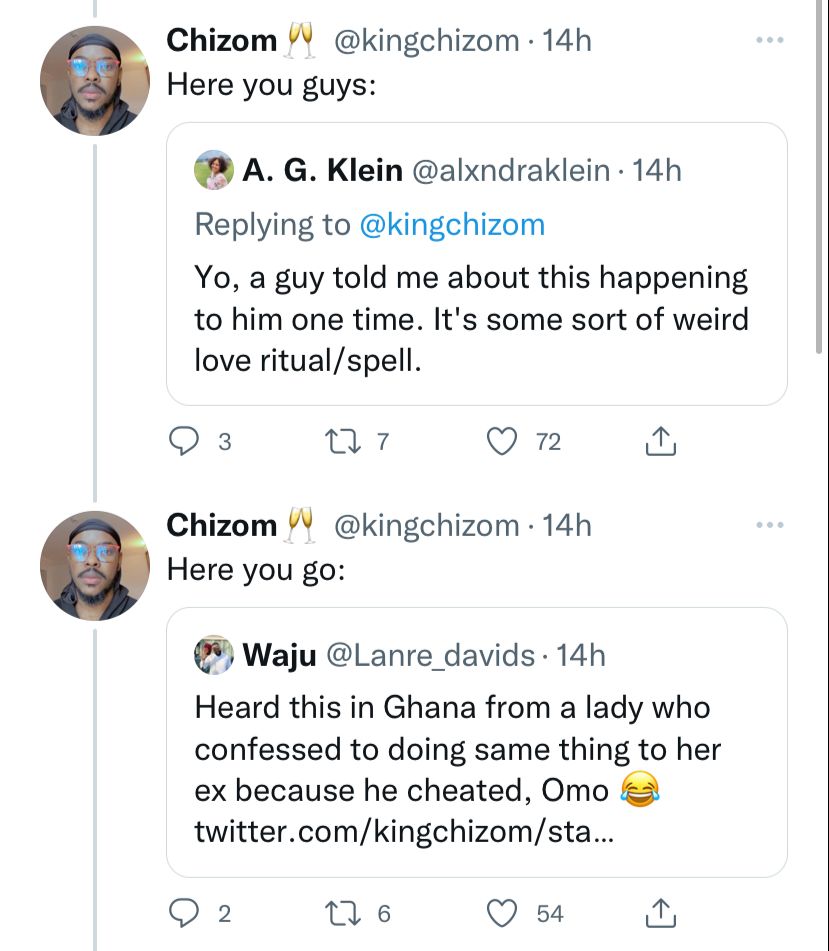
Task: Share the 'Here you go' tweet
Action: [661, 913]
